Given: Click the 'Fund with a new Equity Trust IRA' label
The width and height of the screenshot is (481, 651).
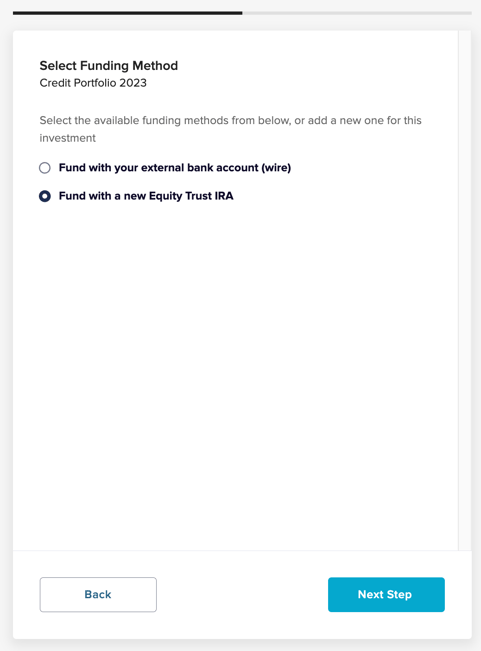Looking at the screenshot, I should (146, 196).
